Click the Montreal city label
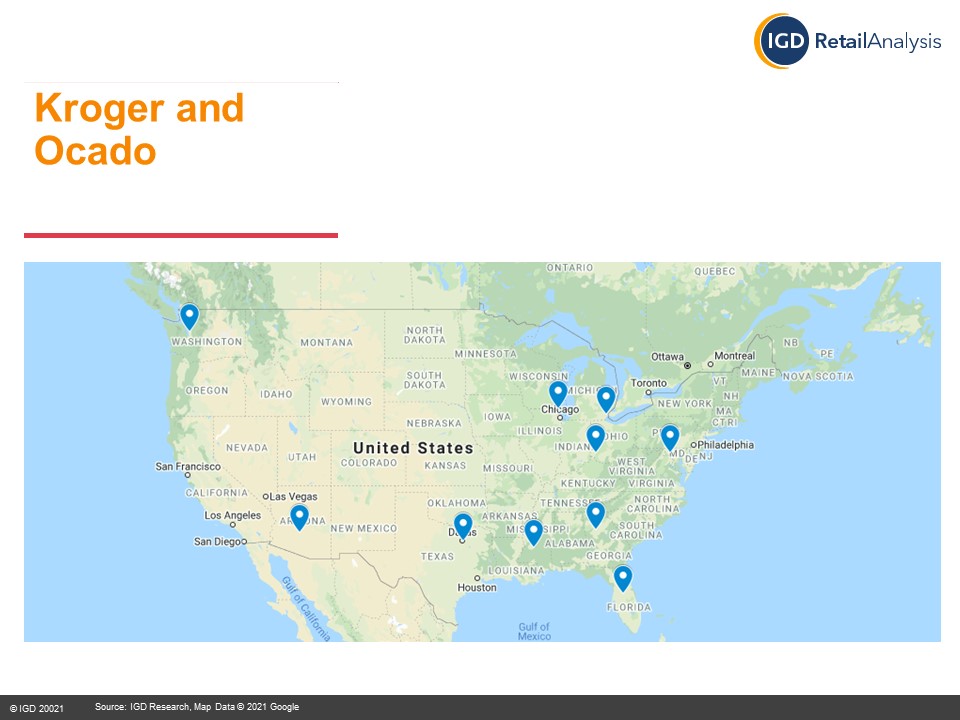960x720 pixels. coord(735,356)
